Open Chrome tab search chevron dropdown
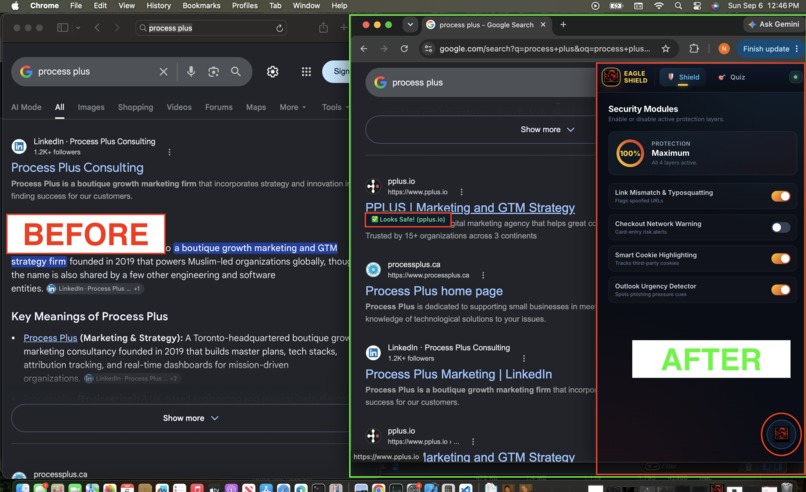The width and height of the screenshot is (806, 492). [410, 24]
